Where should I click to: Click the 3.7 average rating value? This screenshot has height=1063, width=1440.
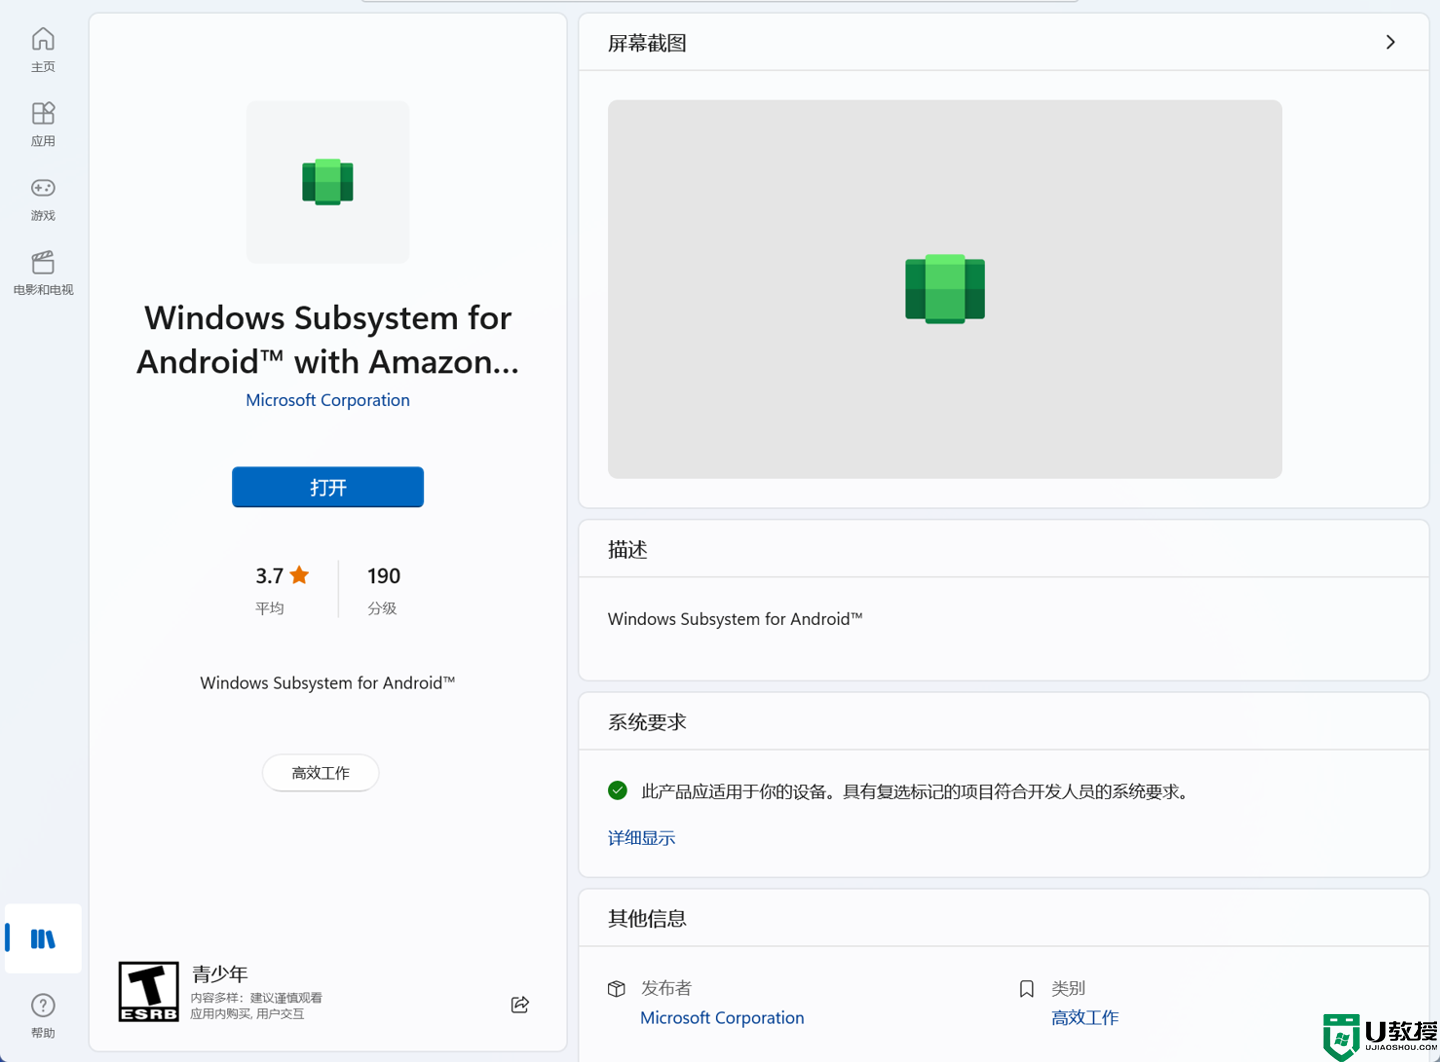click(269, 576)
